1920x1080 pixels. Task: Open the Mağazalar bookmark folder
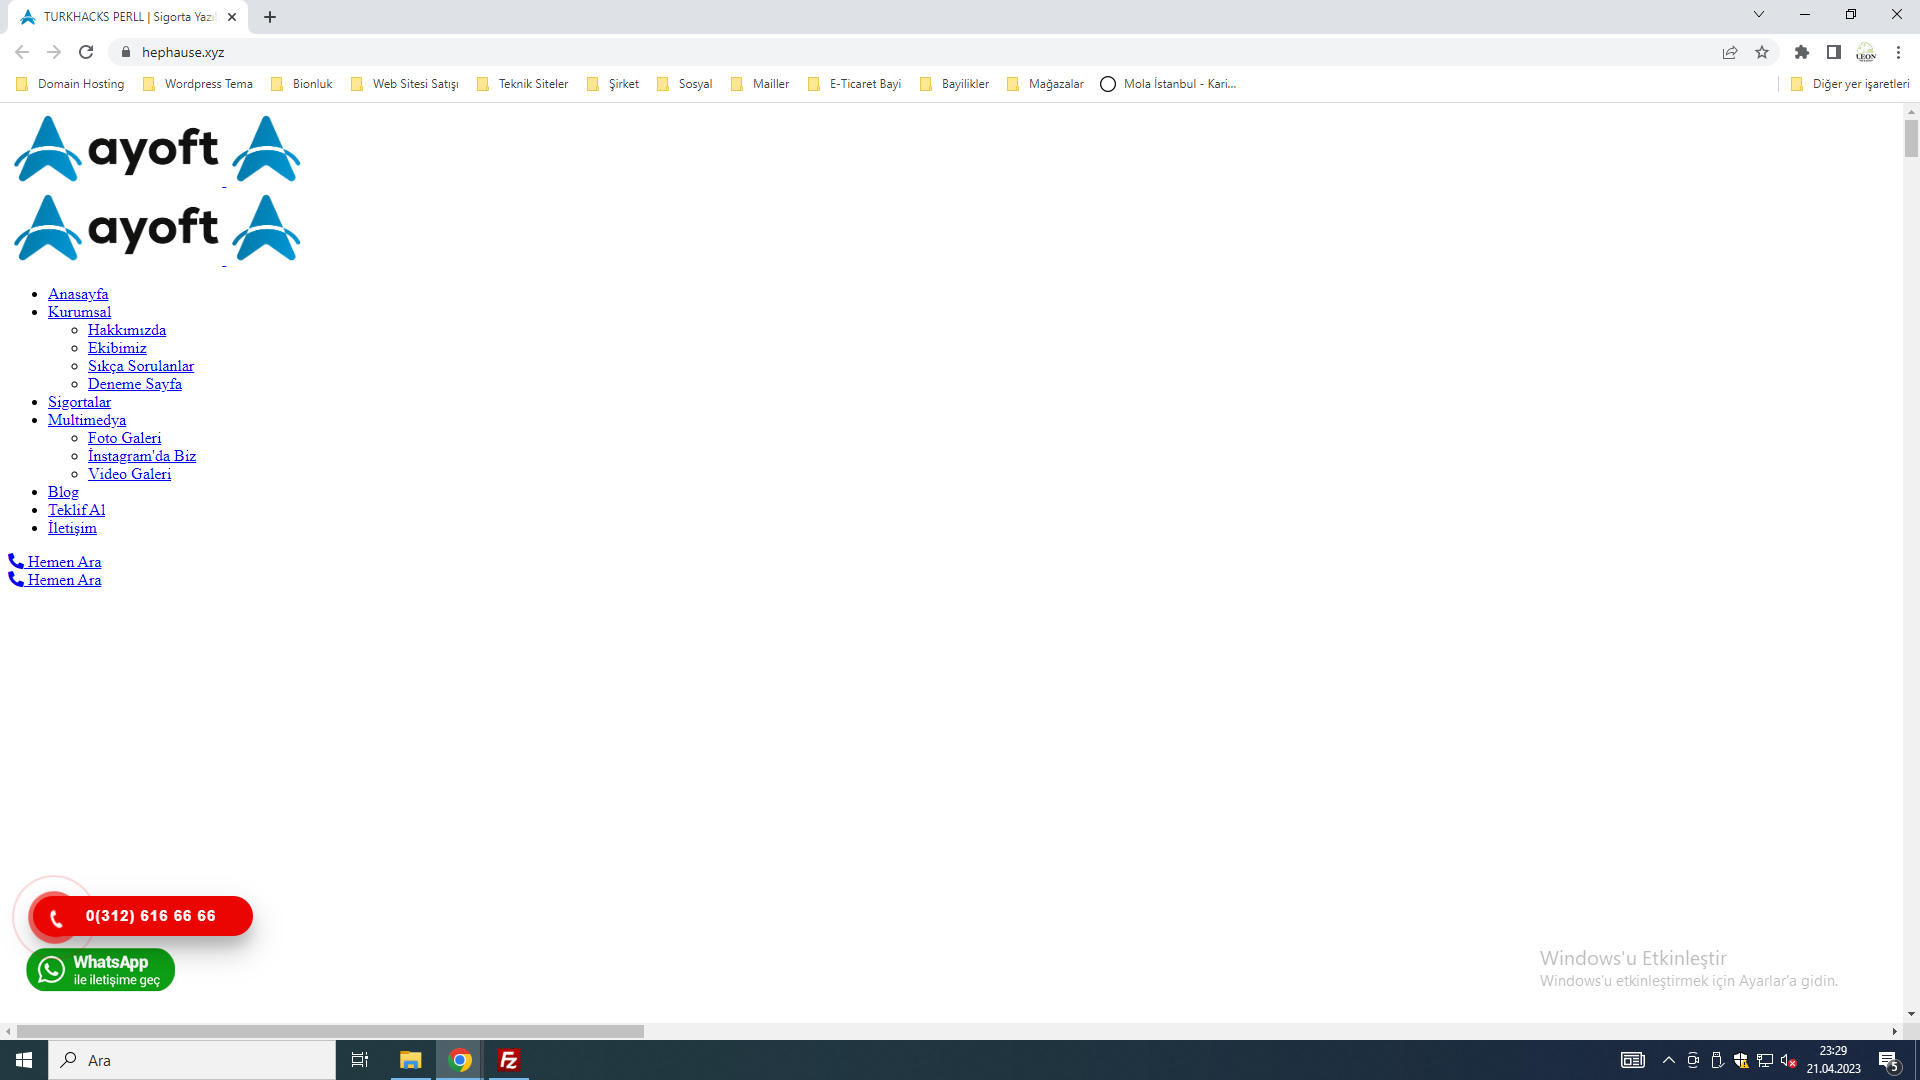click(1046, 84)
